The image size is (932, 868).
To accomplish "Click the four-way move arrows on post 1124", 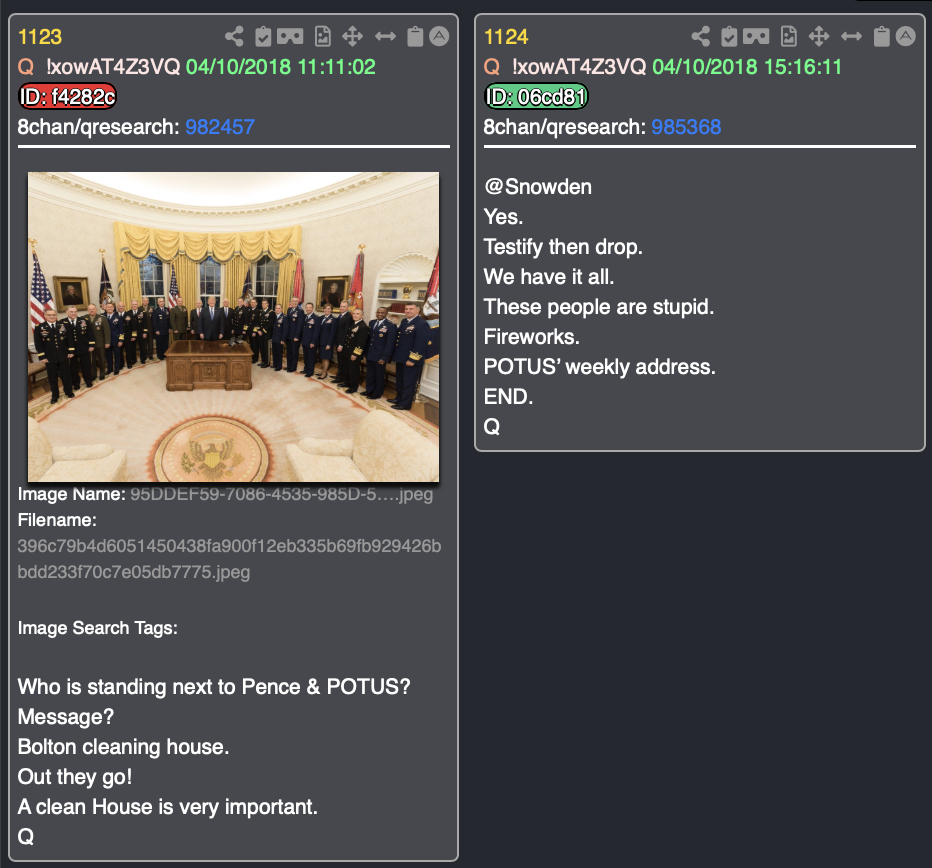I will click(819, 36).
